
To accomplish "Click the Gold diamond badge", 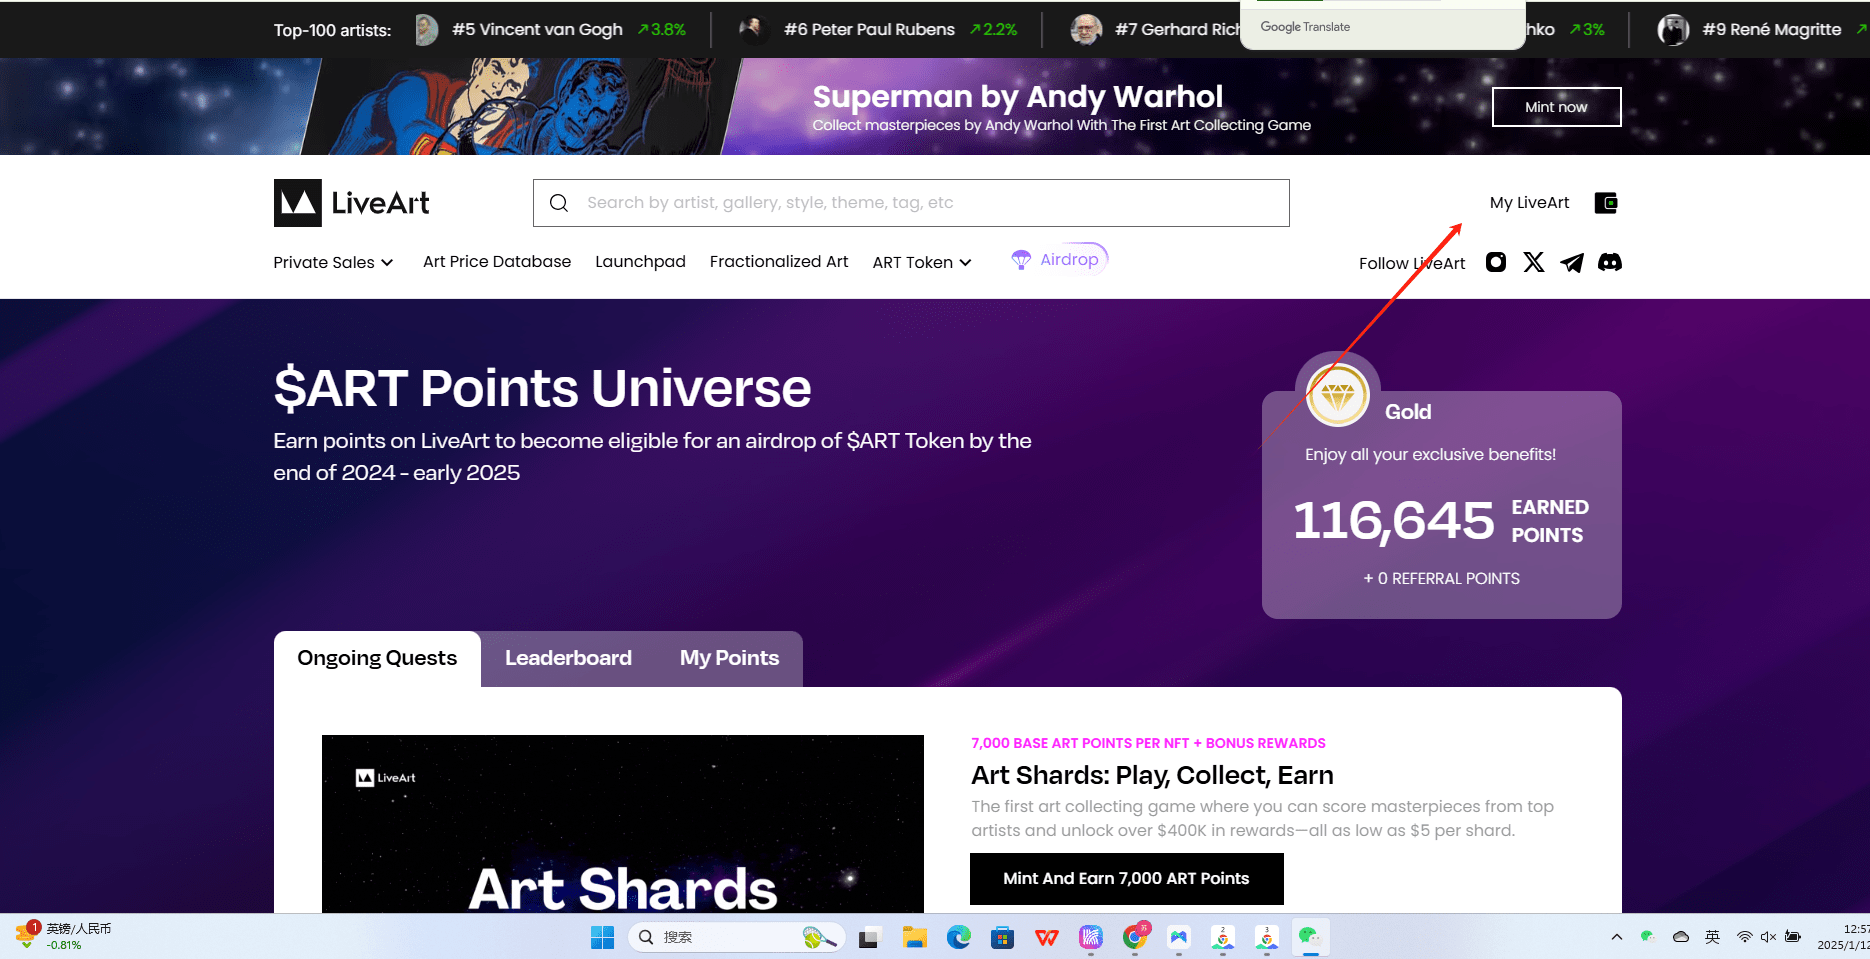I will 1338,394.
